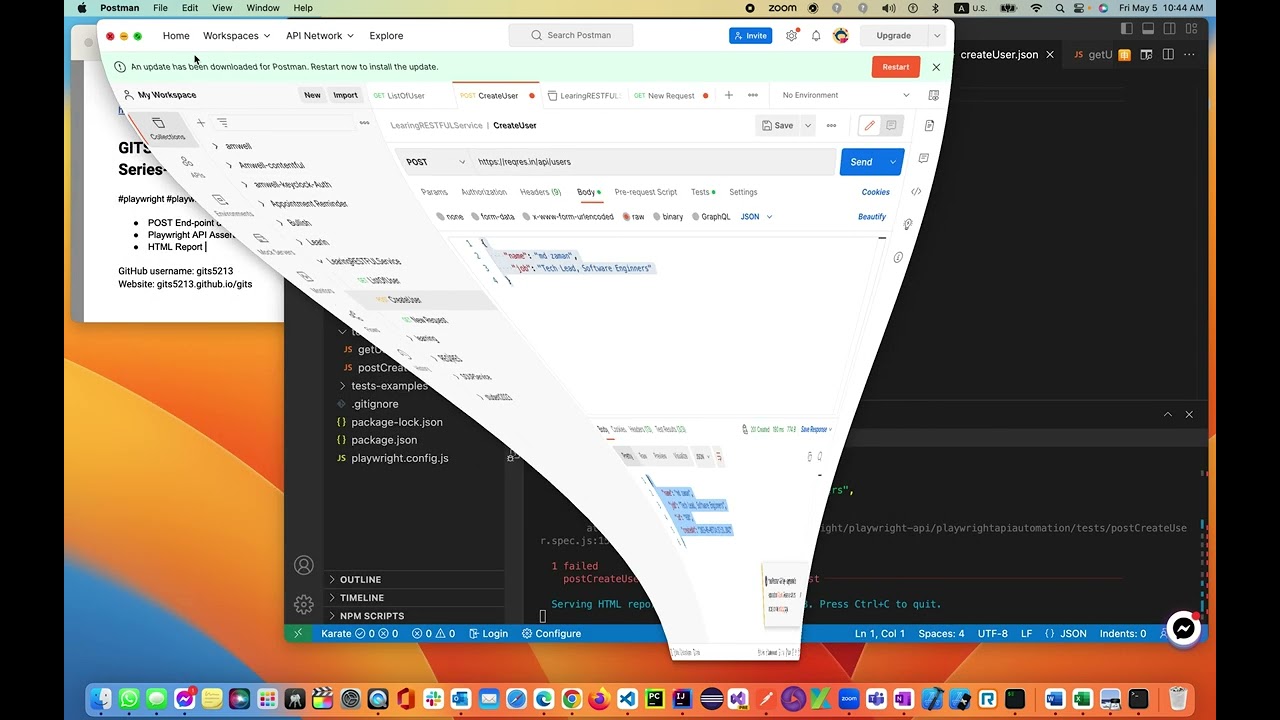Open the API Network dropdown

(320, 36)
